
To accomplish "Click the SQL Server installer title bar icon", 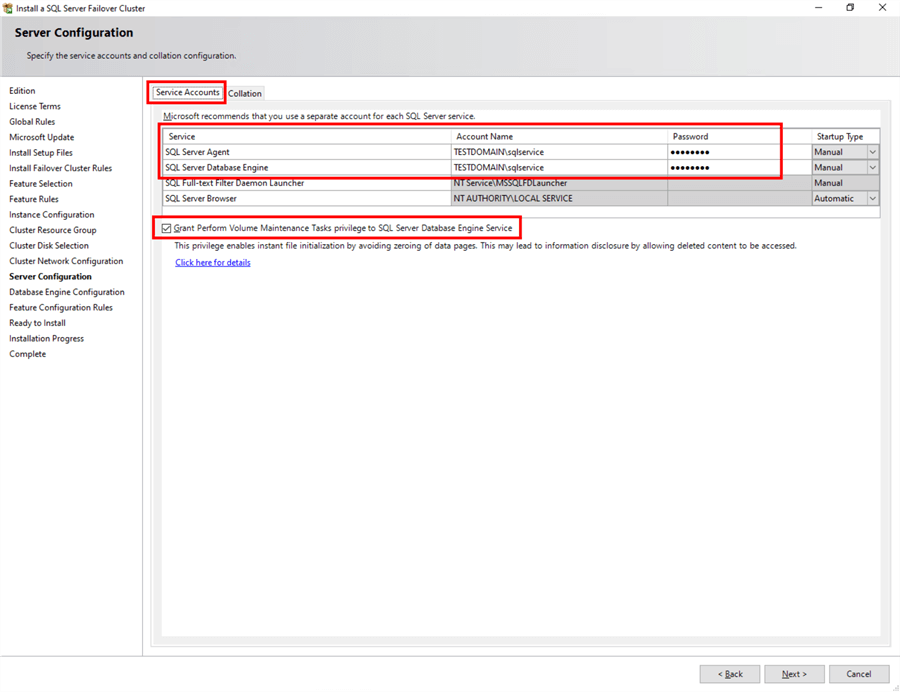I will pos(7,8).
